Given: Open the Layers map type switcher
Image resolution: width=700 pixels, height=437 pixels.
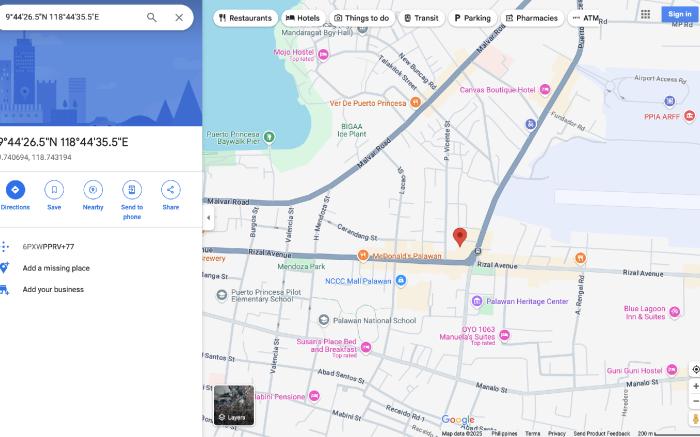Looking at the screenshot, I should [x=233, y=405].
